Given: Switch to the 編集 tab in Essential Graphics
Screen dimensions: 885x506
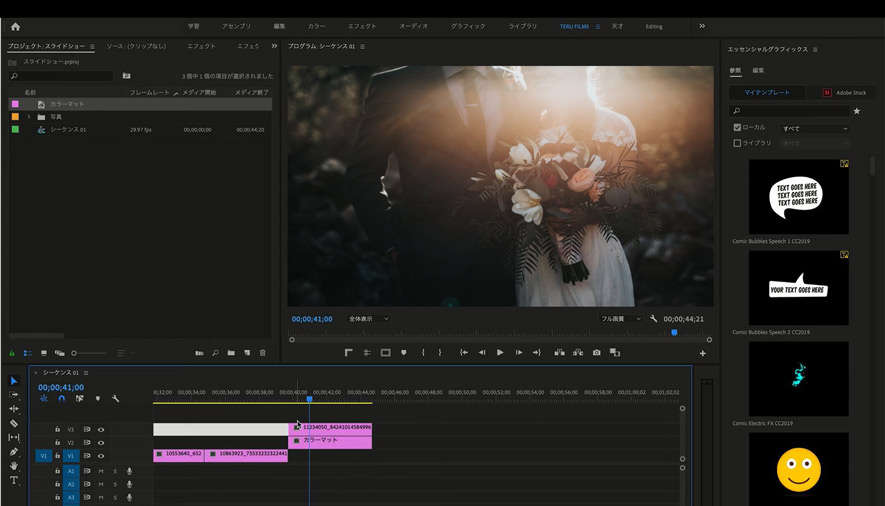Looking at the screenshot, I should coord(758,71).
